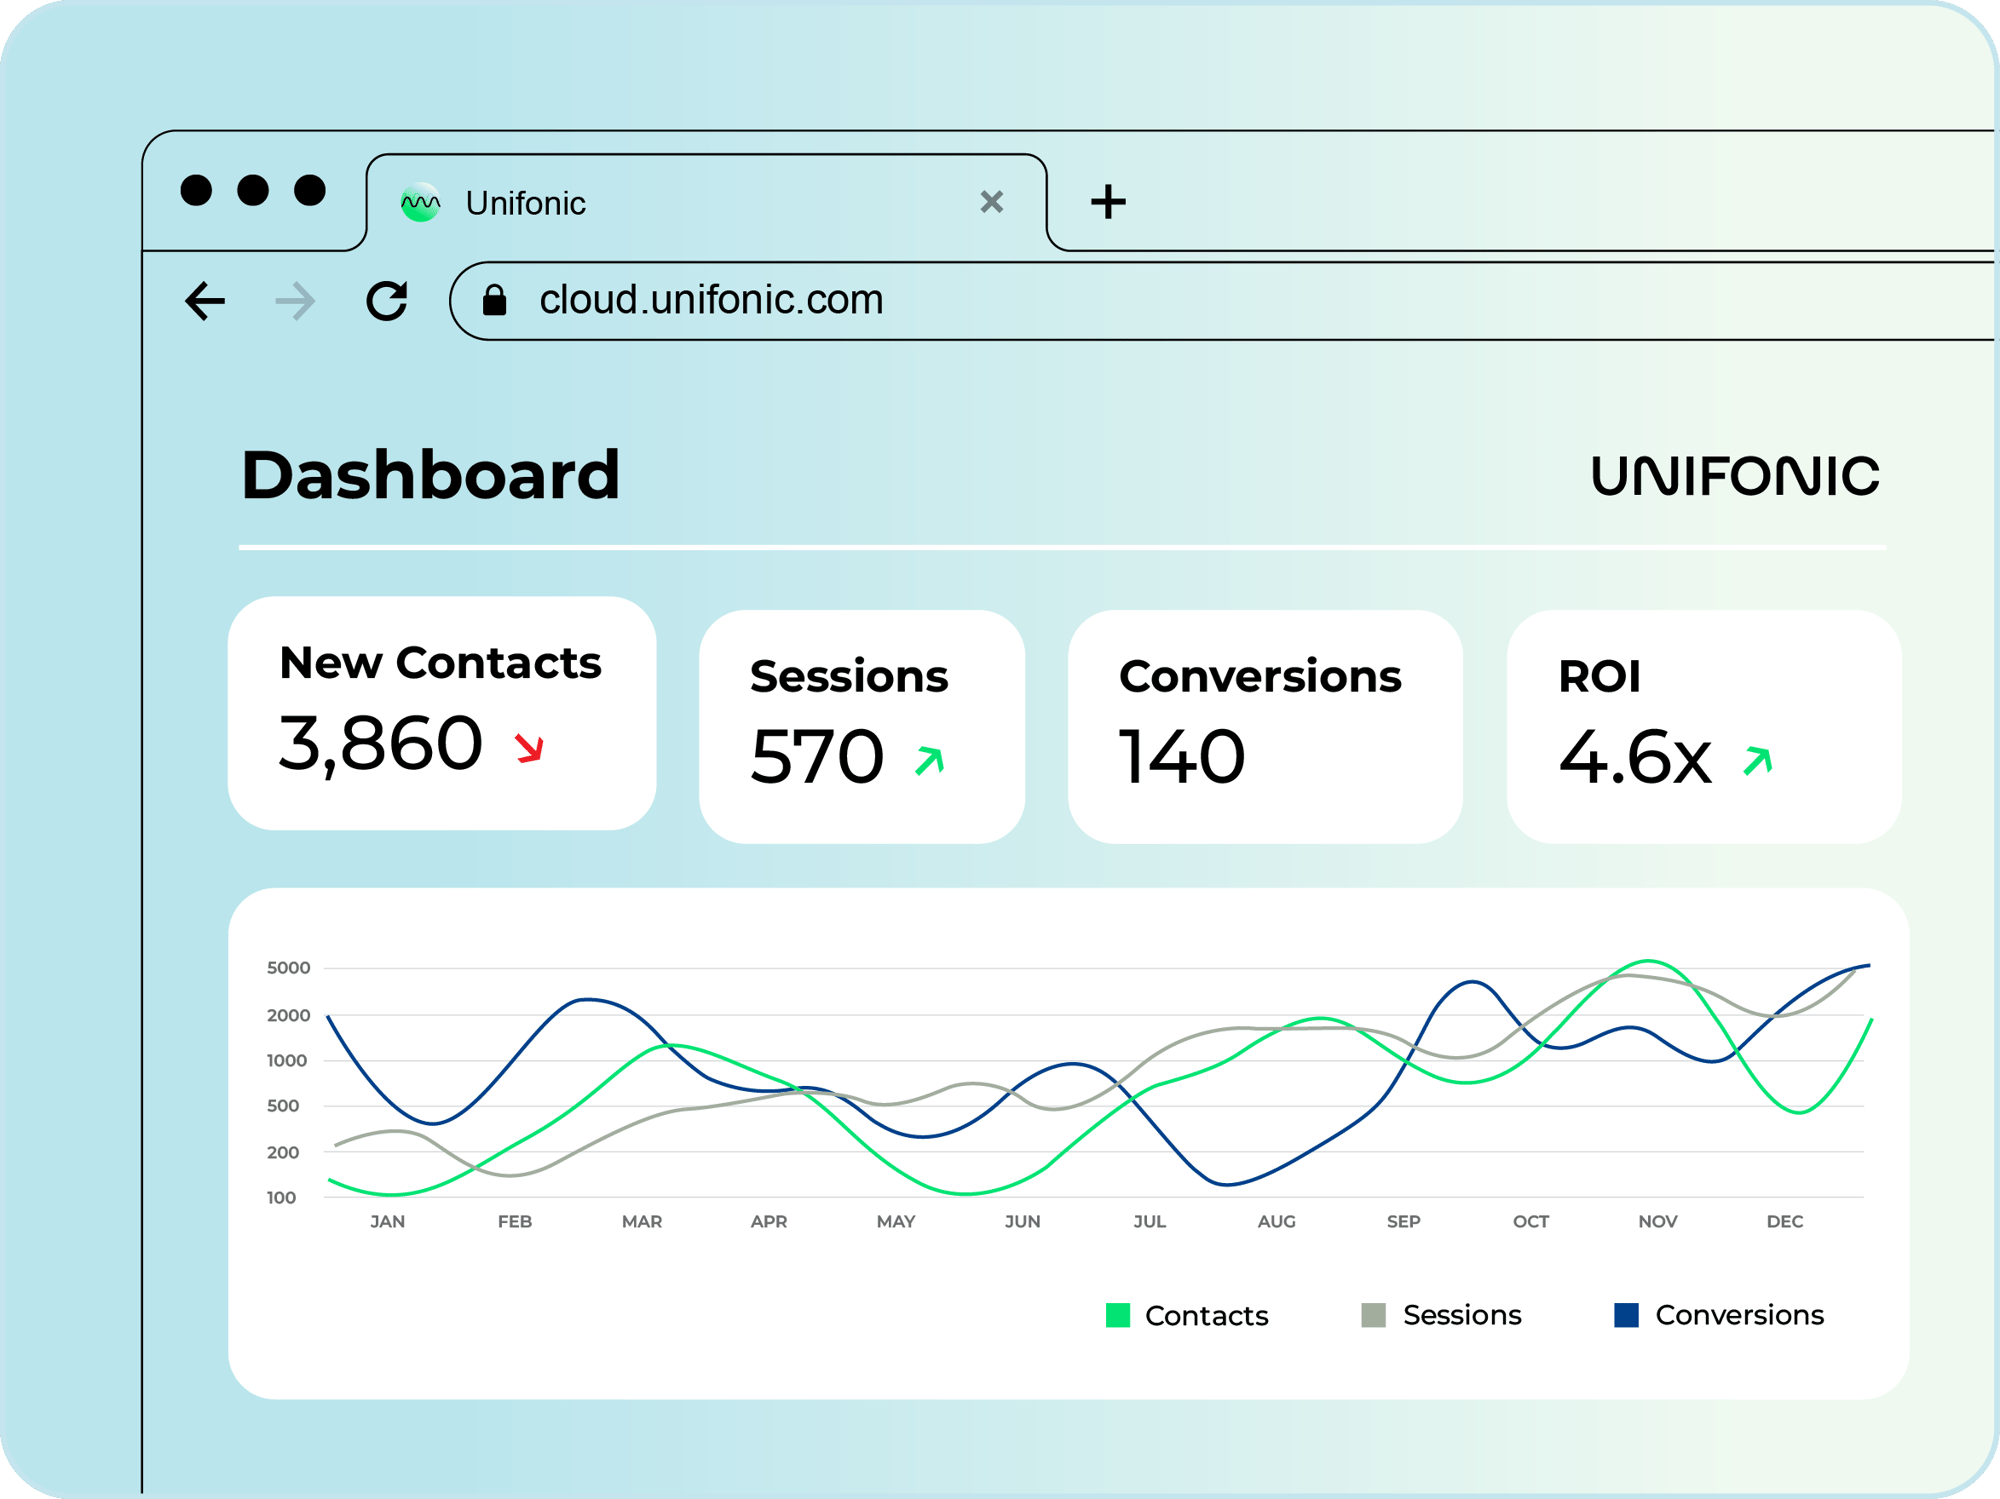The height and width of the screenshot is (1499, 2000).
Task: Click the green up arrow beside 4.6x
Action: pos(1757,761)
